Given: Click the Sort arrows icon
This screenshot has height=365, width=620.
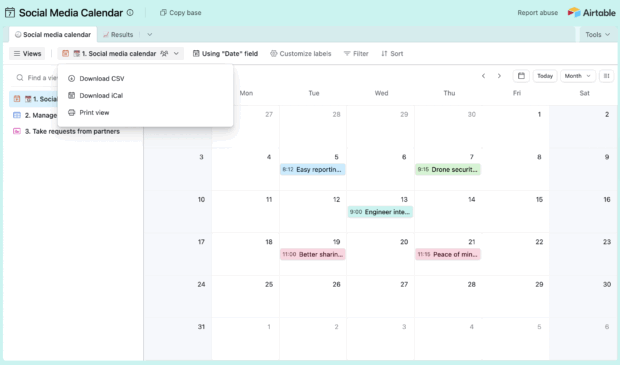Looking at the screenshot, I should 384,53.
